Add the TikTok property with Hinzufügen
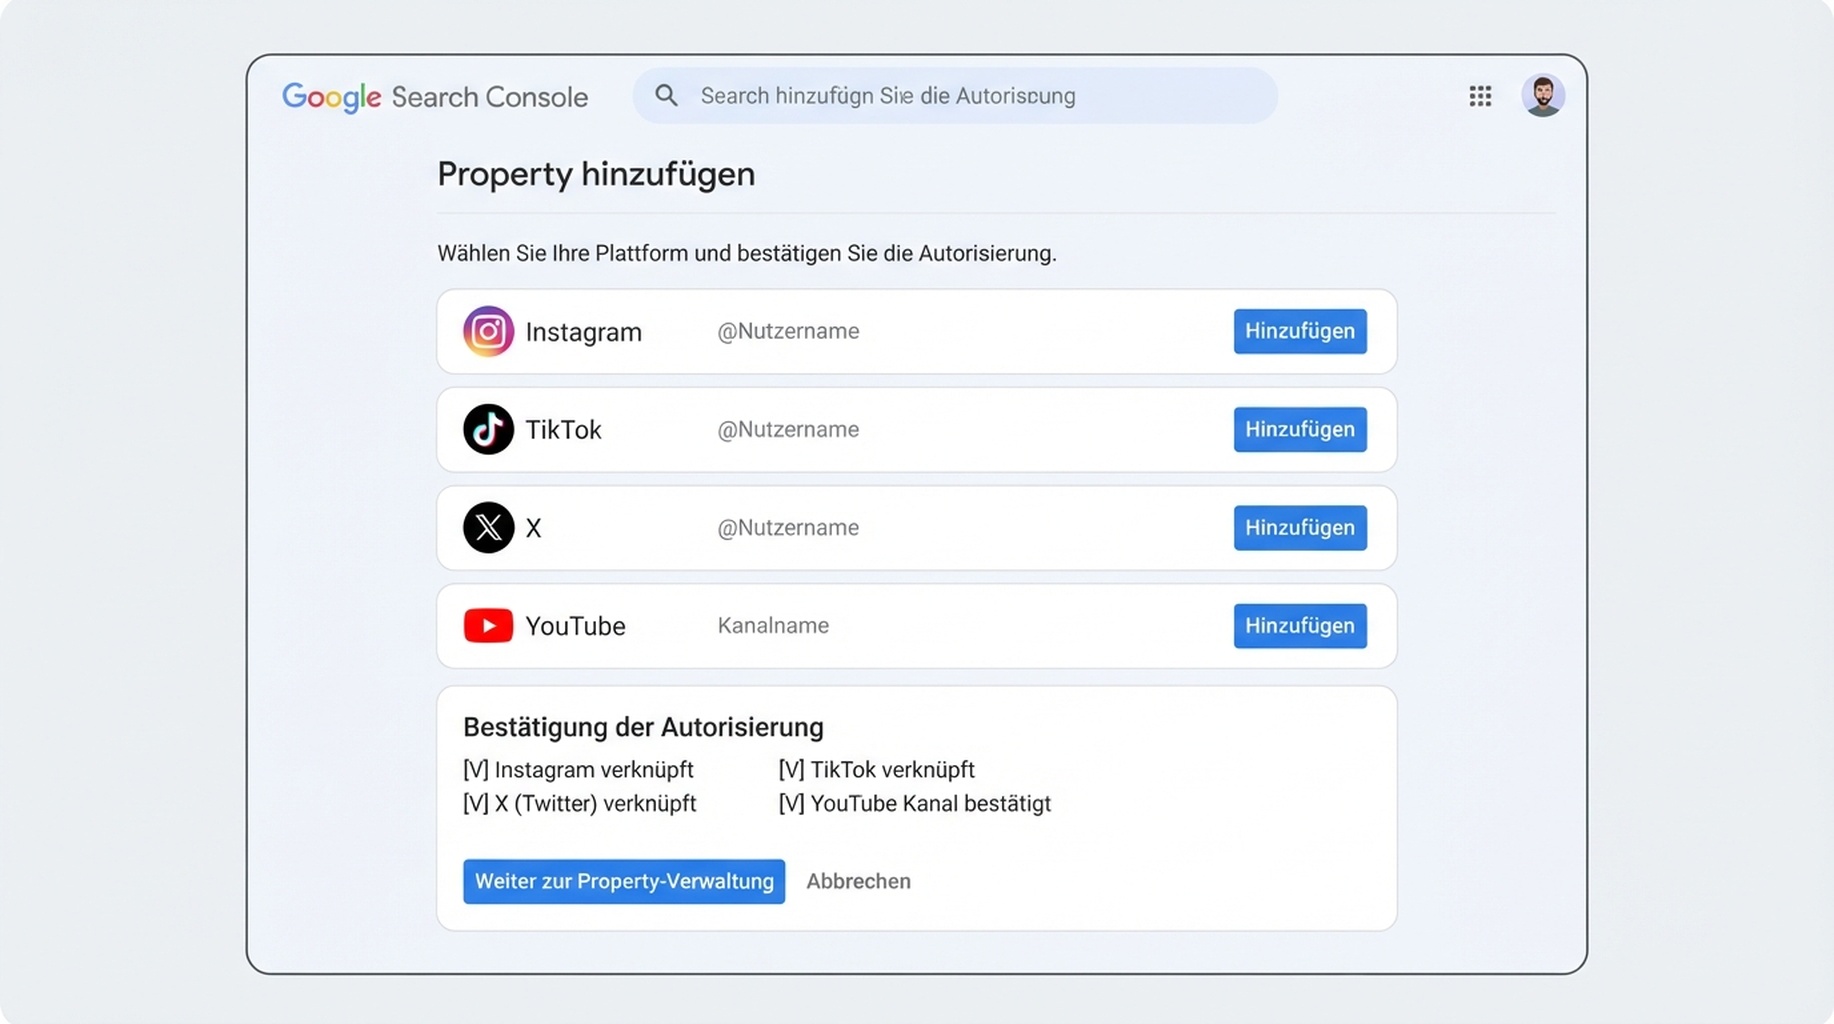 pos(1300,429)
